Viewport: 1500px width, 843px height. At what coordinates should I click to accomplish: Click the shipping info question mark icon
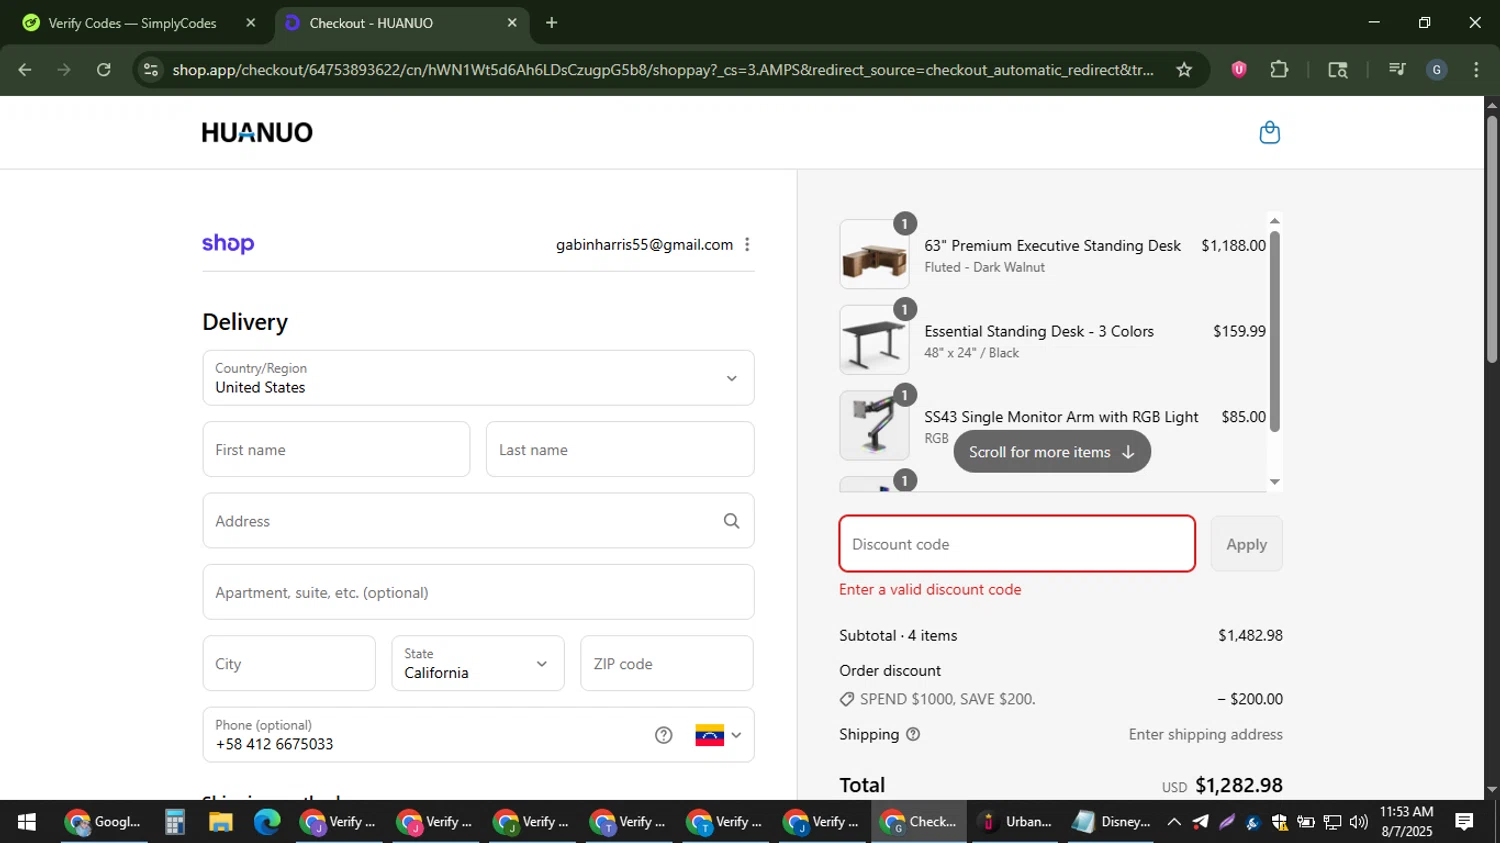(x=912, y=734)
